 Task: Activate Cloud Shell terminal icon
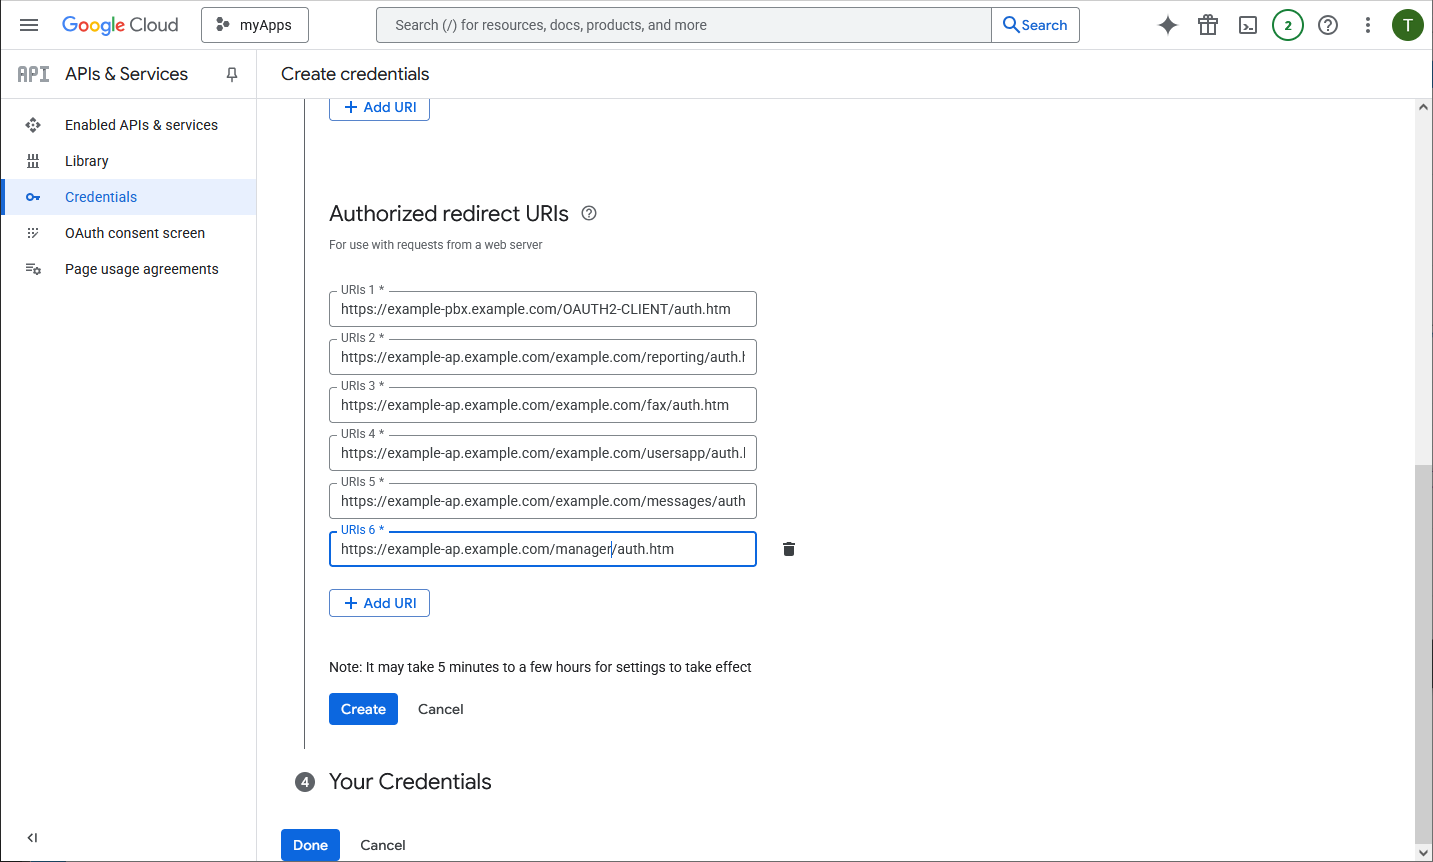1248,25
